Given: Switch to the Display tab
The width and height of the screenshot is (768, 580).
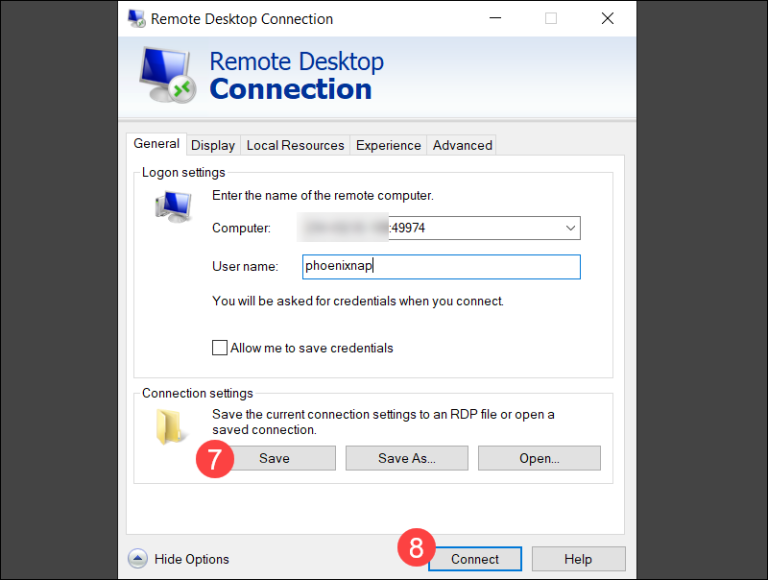Looking at the screenshot, I should pos(213,145).
